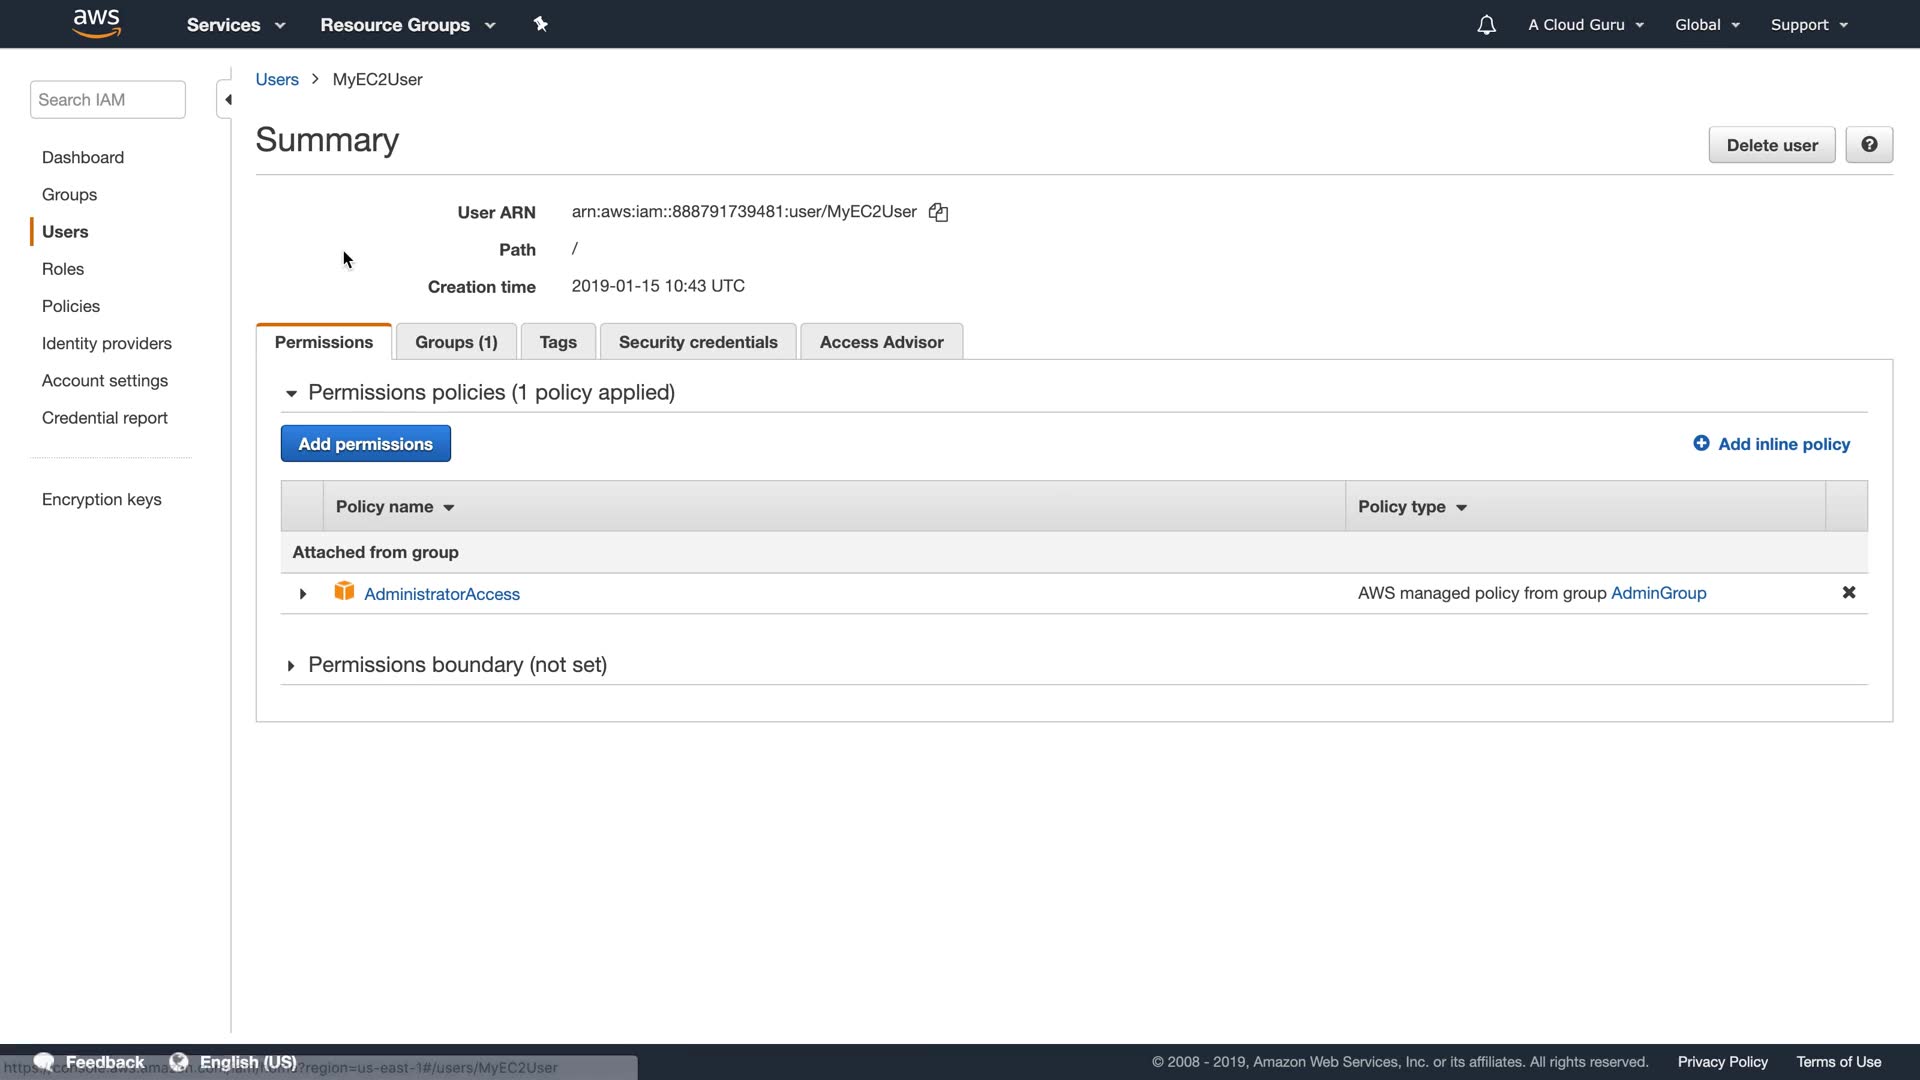Switch to the Groups (1) tab

(456, 342)
